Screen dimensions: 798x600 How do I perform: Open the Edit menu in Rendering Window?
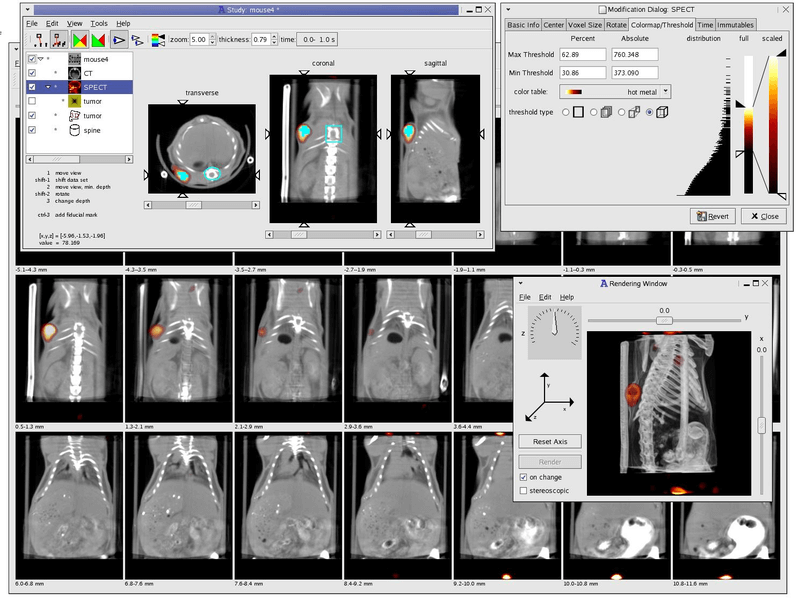[x=545, y=297]
